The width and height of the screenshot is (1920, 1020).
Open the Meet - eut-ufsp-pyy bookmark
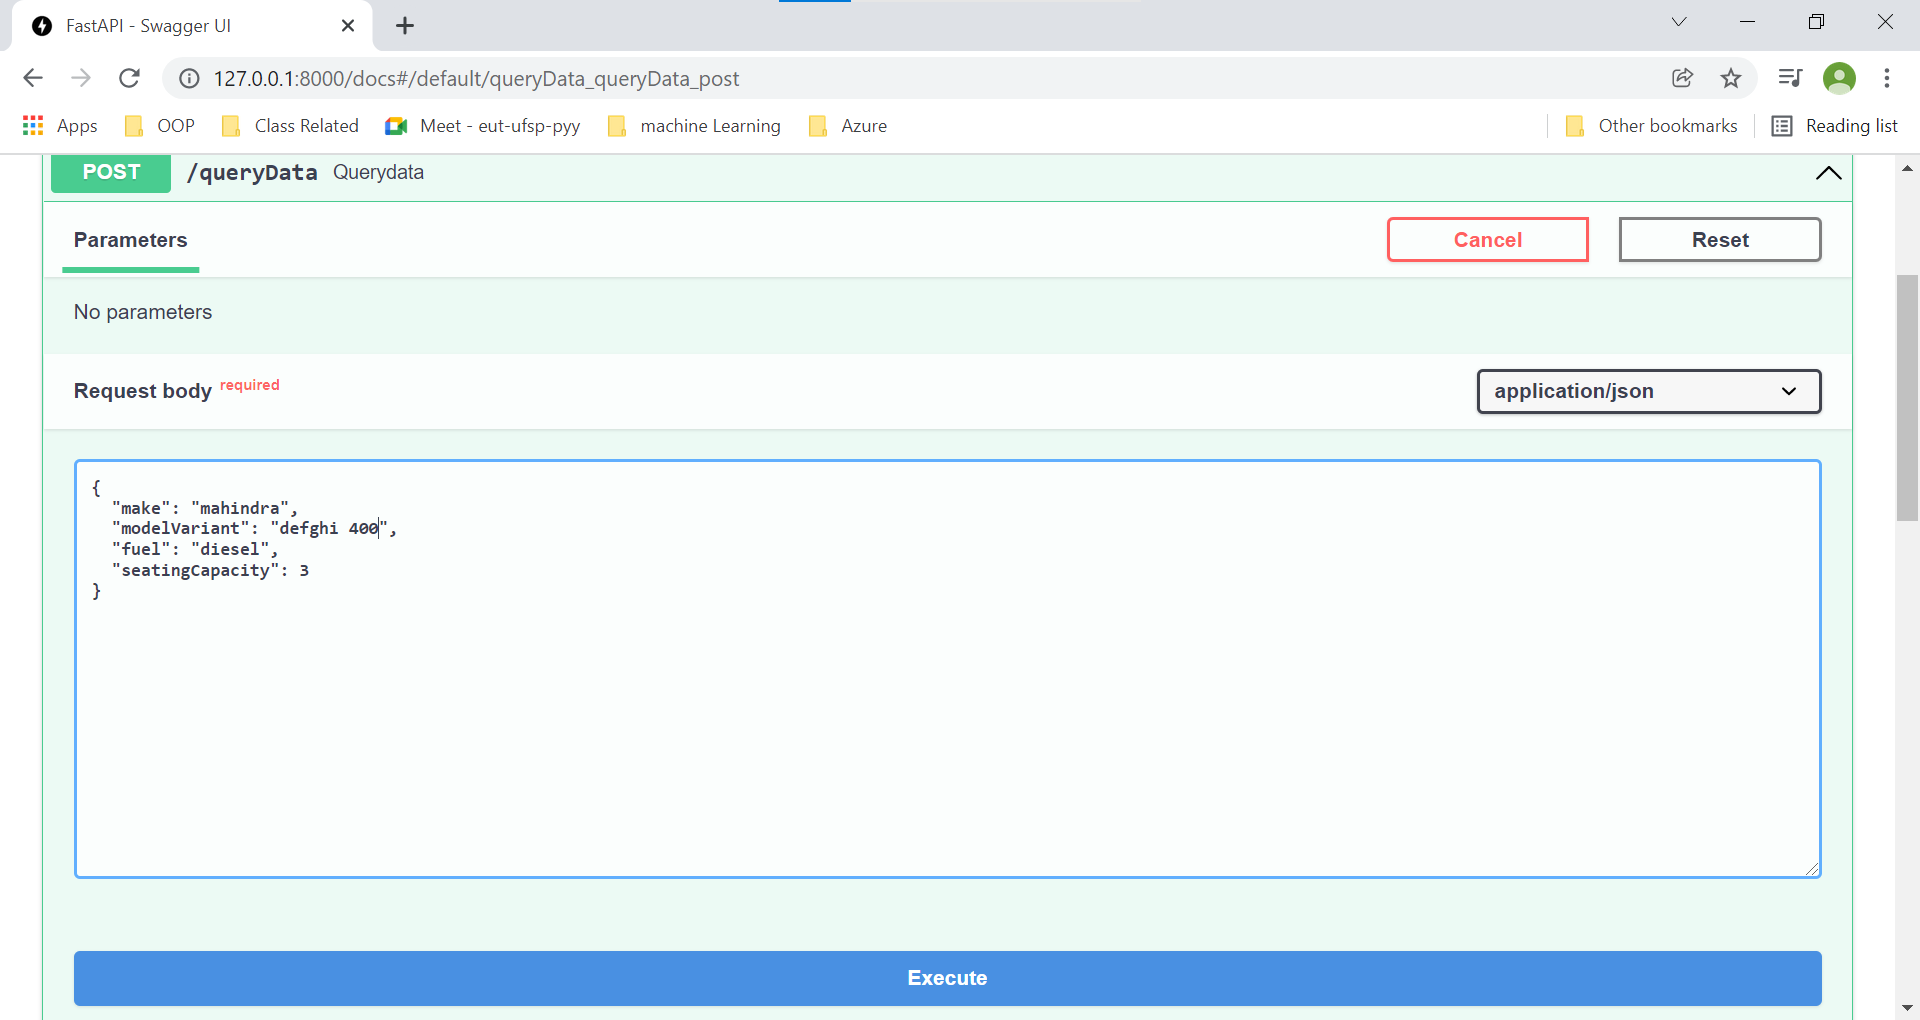(483, 126)
